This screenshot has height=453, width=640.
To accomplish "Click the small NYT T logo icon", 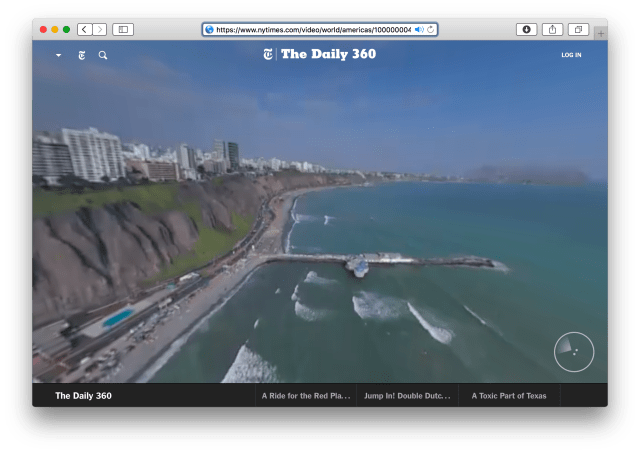I will (x=82, y=55).
